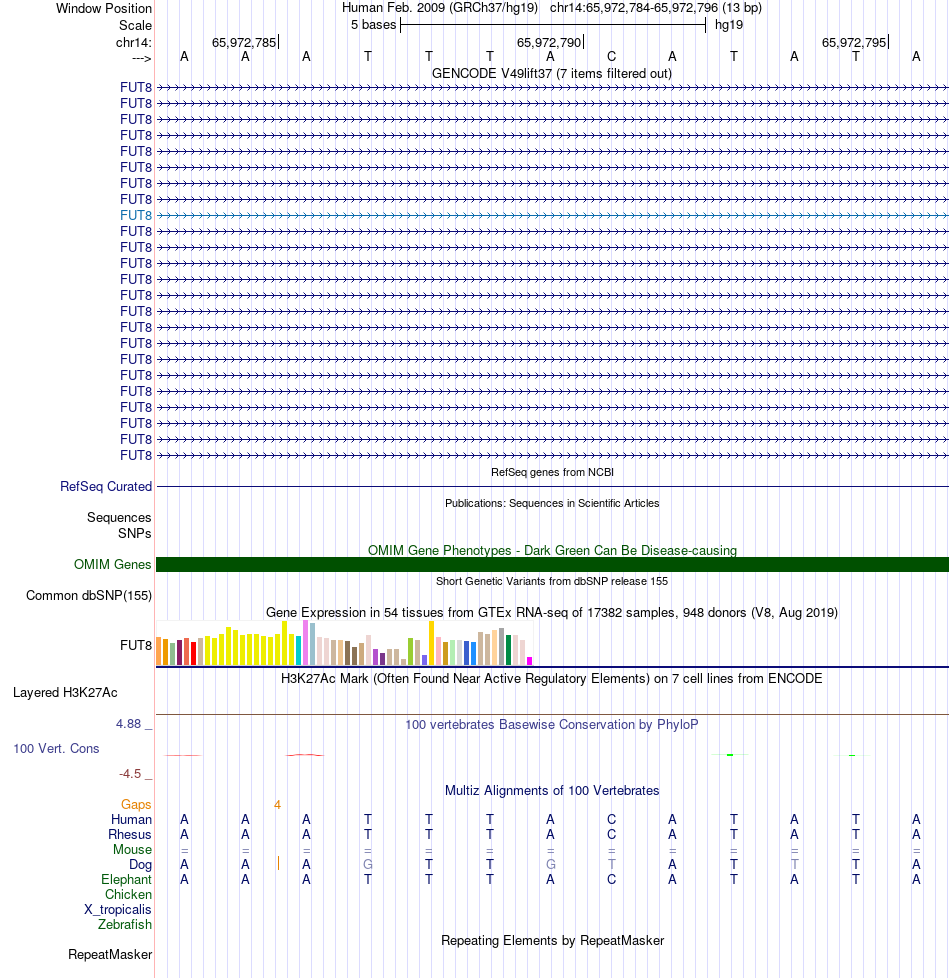The width and height of the screenshot is (950, 978).
Task: Open the 'Repeating Elements by RepeatMasker' title
Action: [x=552, y=941]
